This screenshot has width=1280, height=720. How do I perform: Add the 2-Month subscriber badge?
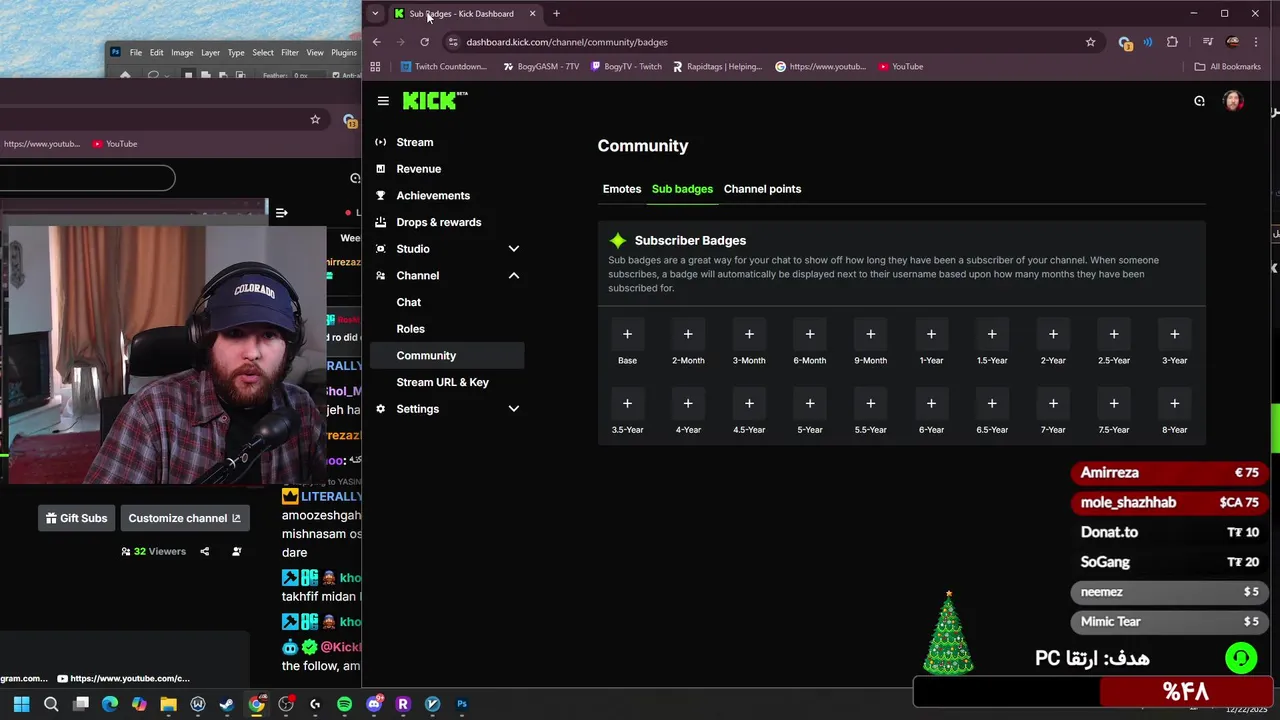(x=688, y=334)
